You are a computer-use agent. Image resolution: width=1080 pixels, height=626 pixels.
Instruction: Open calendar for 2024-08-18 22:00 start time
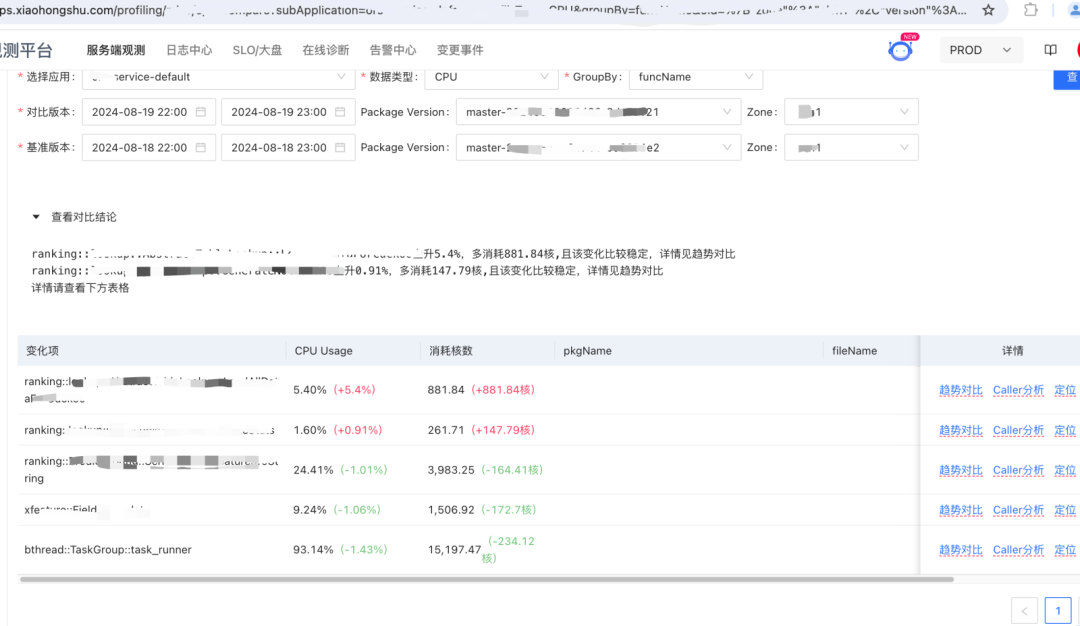200,147
